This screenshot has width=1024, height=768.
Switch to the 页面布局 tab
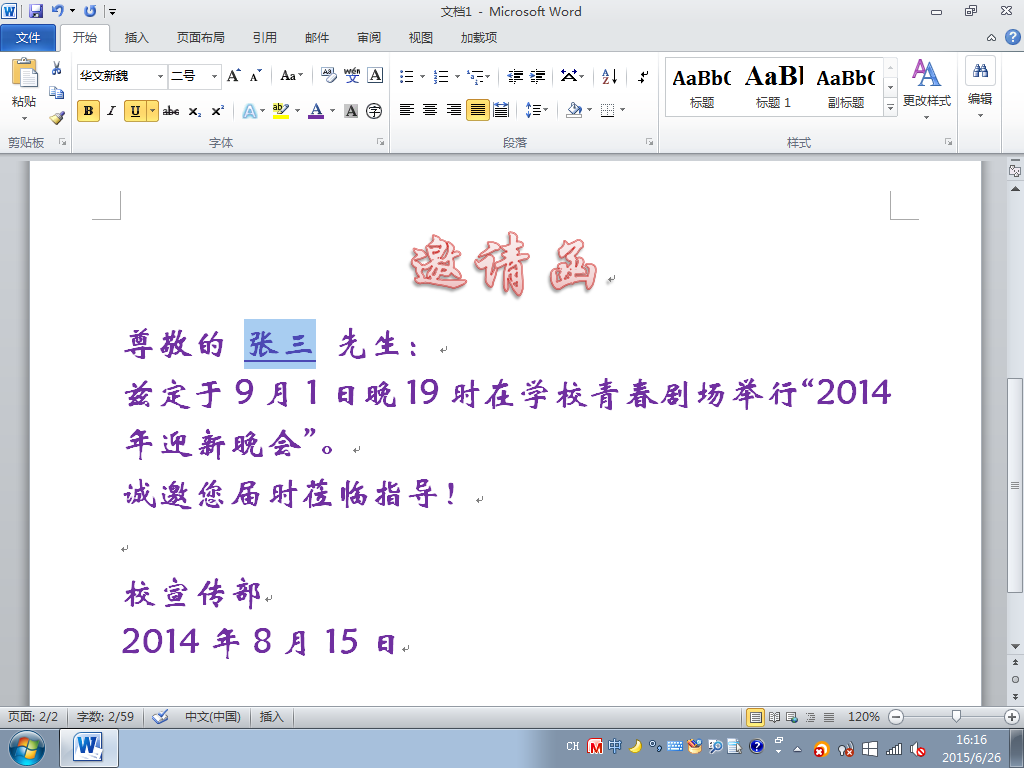tap(200, 38)
